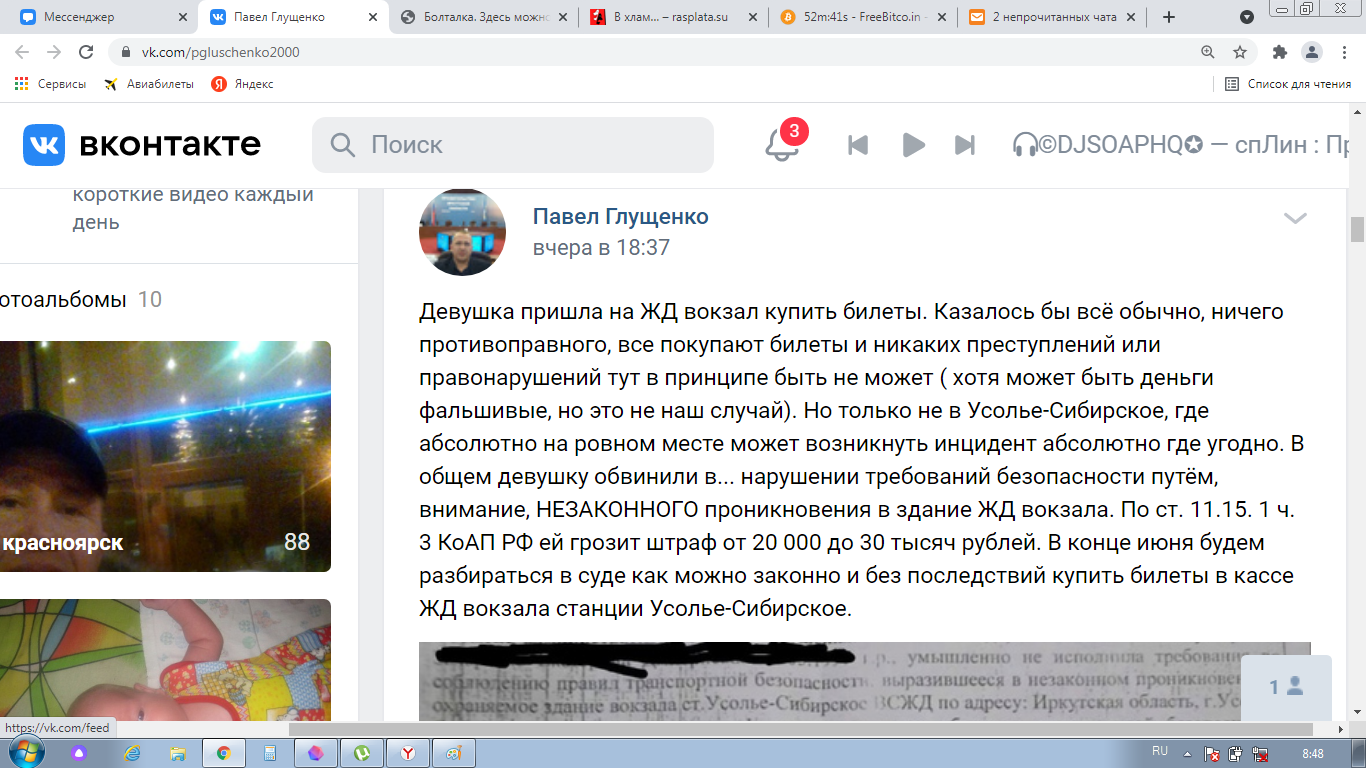Open Calculator from taskbar

coord(269,752)
